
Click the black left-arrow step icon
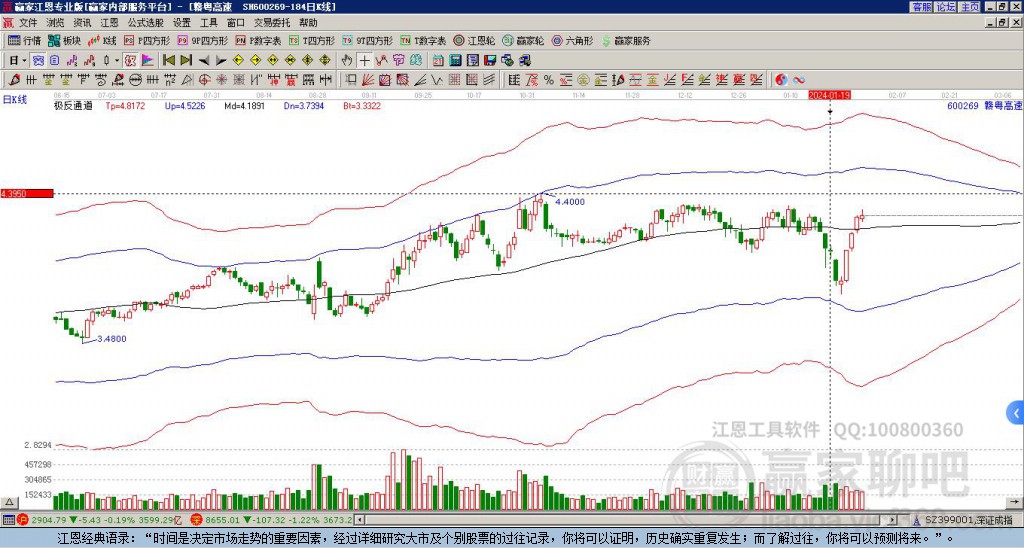point(204,61)
